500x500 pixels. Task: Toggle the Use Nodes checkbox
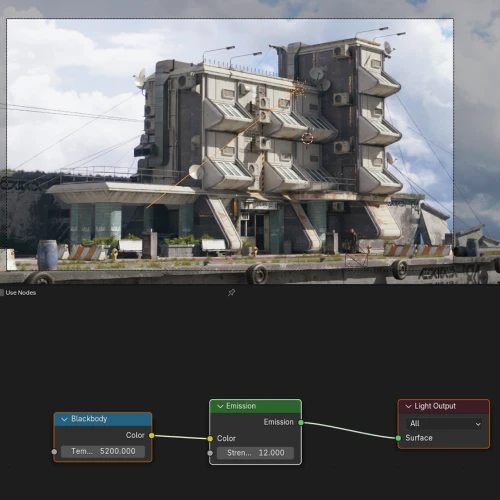2,293
